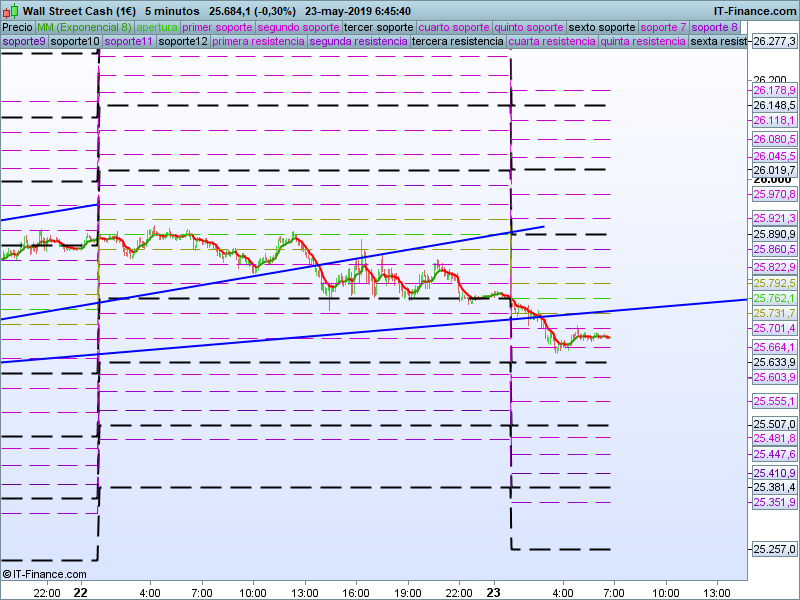The image size is (800, 600).
Task: Click the soporte11 legend label
Action: (129, 41)
